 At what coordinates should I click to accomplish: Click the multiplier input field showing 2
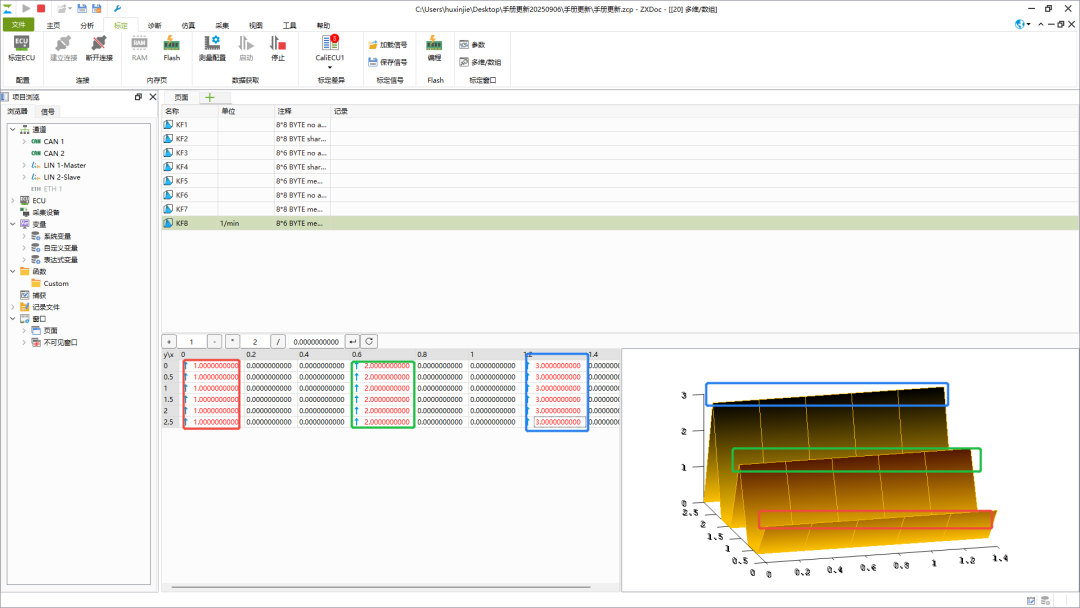tap(255, 341)
